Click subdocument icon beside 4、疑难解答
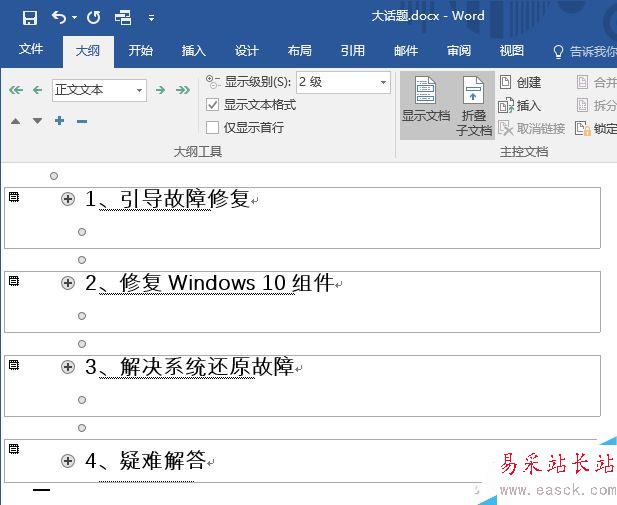 point(14,449)
